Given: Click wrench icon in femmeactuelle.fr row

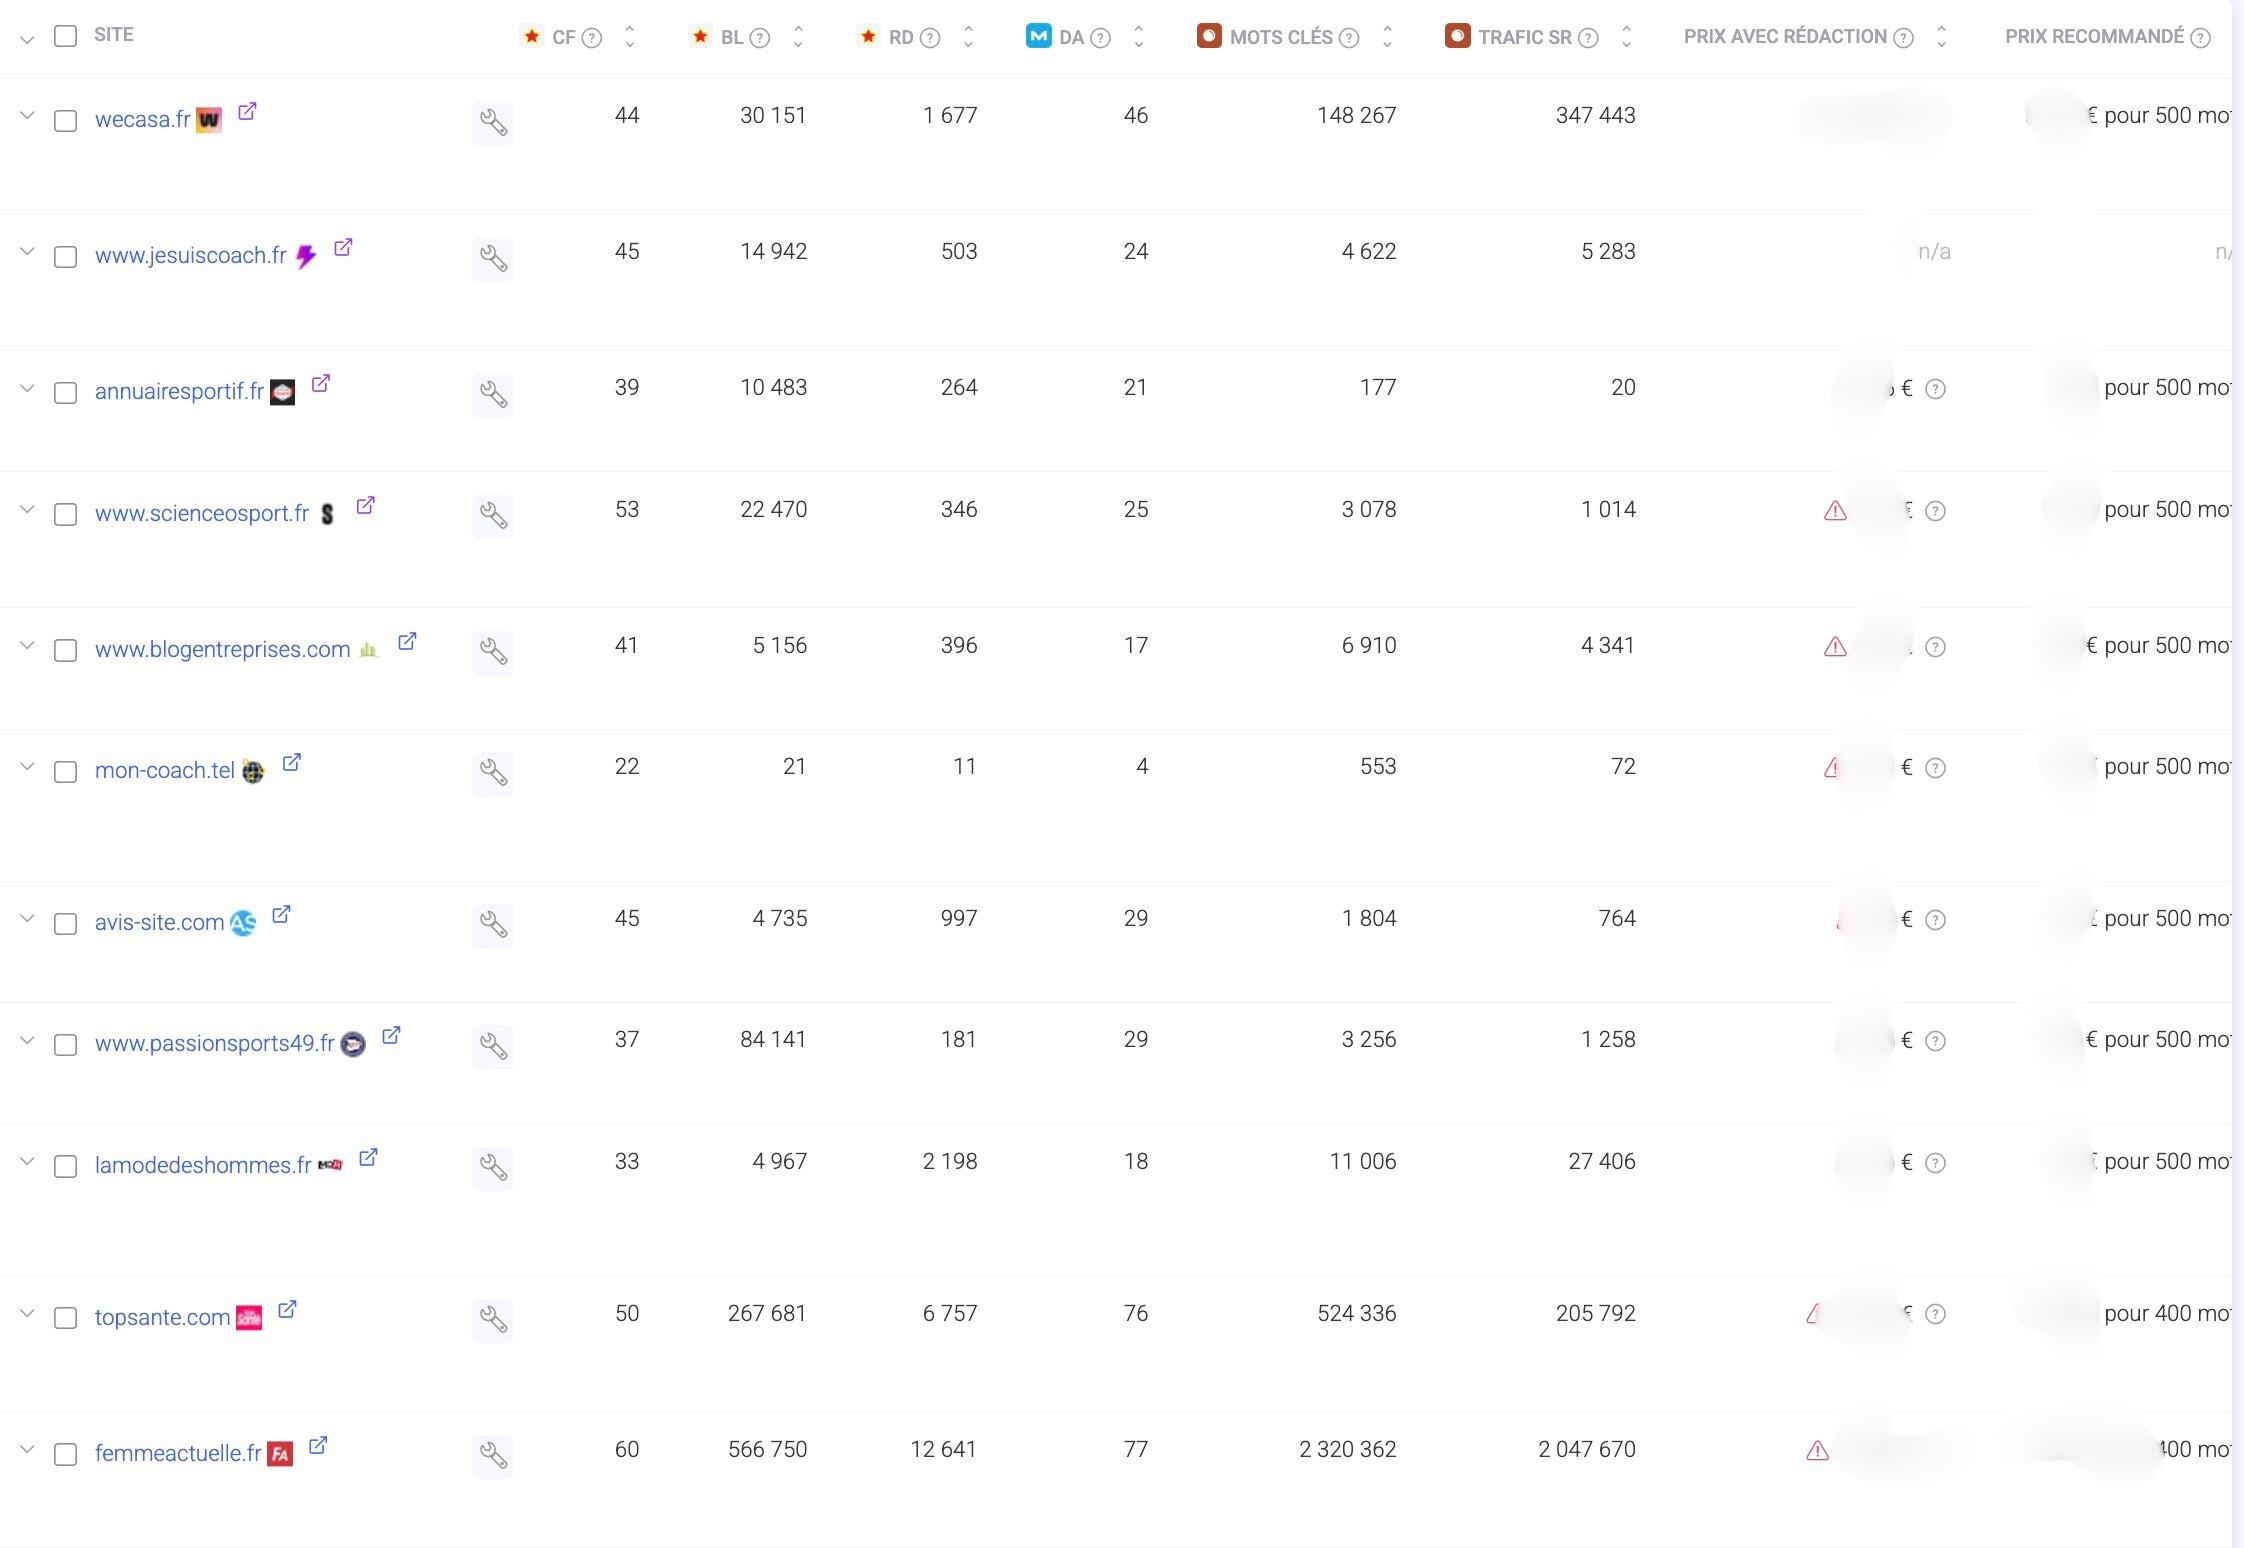Looking at the screenshot, I should 493,1455.
